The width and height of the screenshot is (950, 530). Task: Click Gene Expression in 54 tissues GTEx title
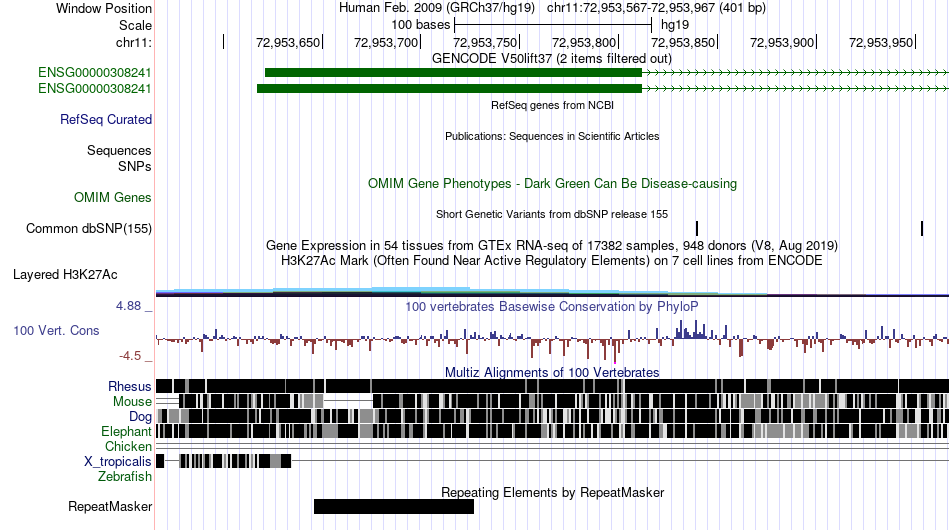[552, 245]
